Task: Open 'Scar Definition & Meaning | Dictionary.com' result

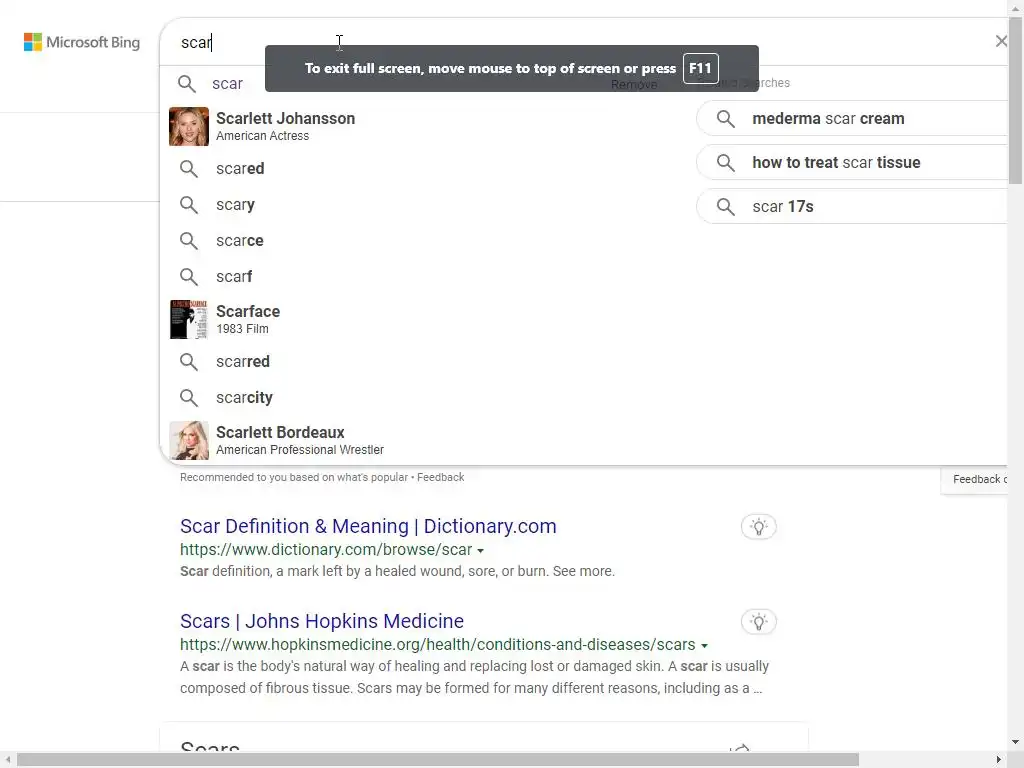Action: pos(368,526)
